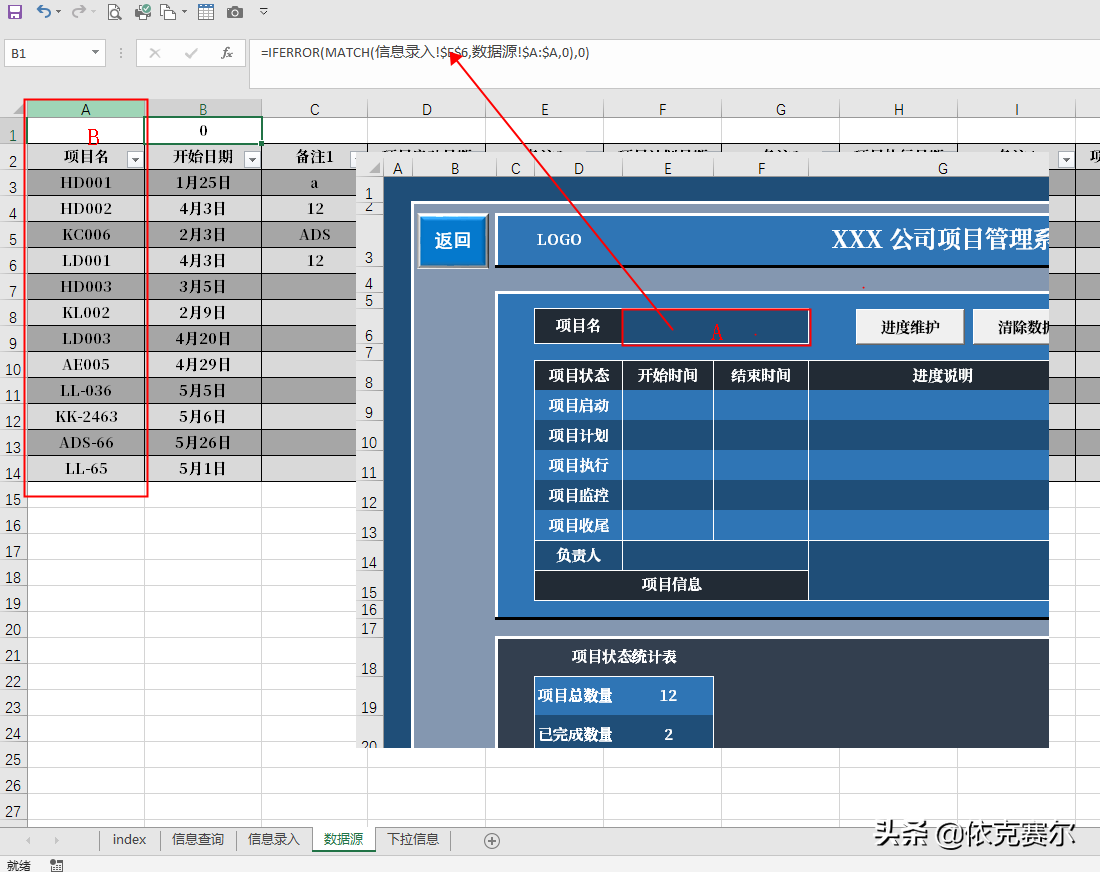Open the copy icon's dropdown arrow
Image resolution: width=1100 pixels, height=872 pixels.
[x=185, y=12]
